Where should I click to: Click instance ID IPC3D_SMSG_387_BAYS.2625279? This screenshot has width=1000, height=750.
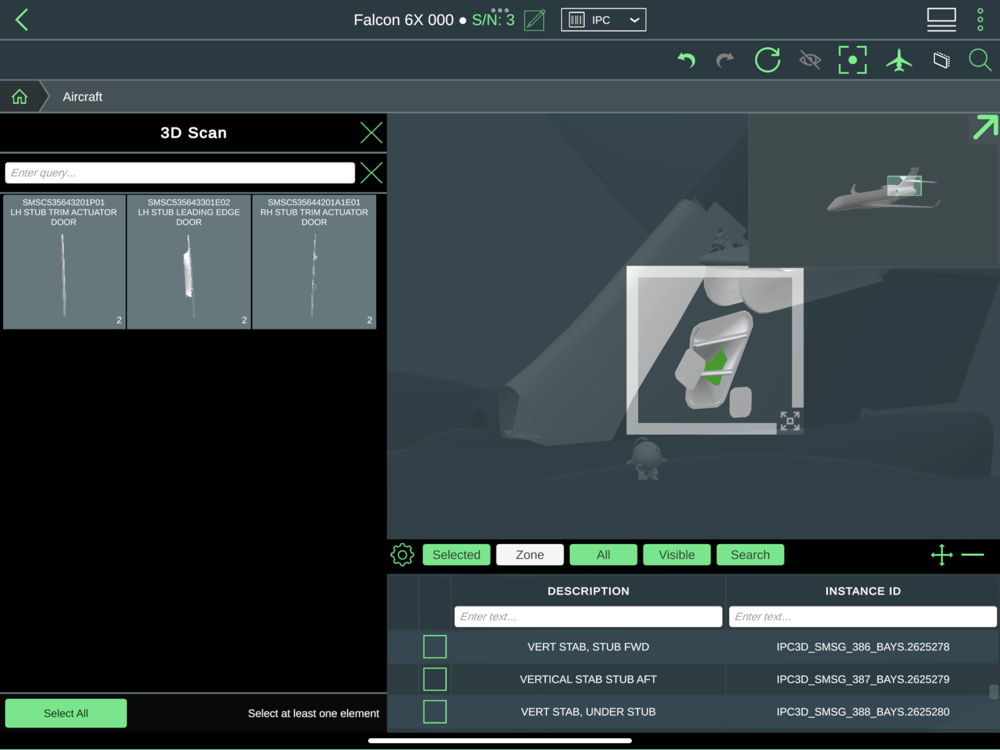pyautogui.click(x=863, y=679)
